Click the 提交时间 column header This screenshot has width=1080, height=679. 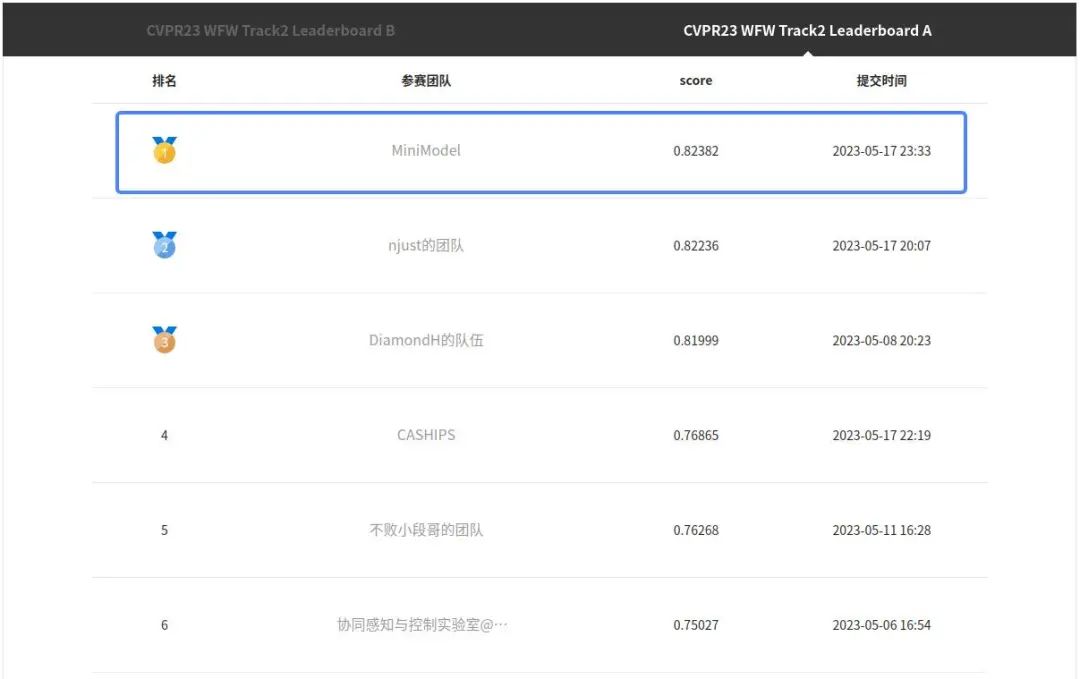coord(881,81)
